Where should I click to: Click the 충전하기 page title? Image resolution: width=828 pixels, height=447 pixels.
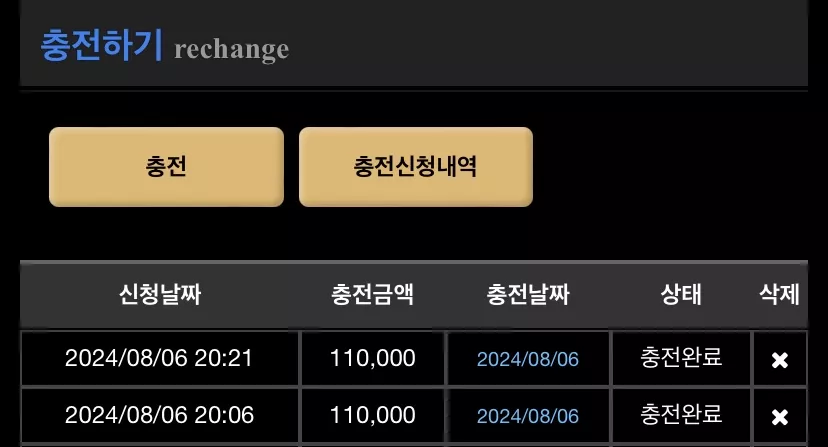[x=101, y=45]
